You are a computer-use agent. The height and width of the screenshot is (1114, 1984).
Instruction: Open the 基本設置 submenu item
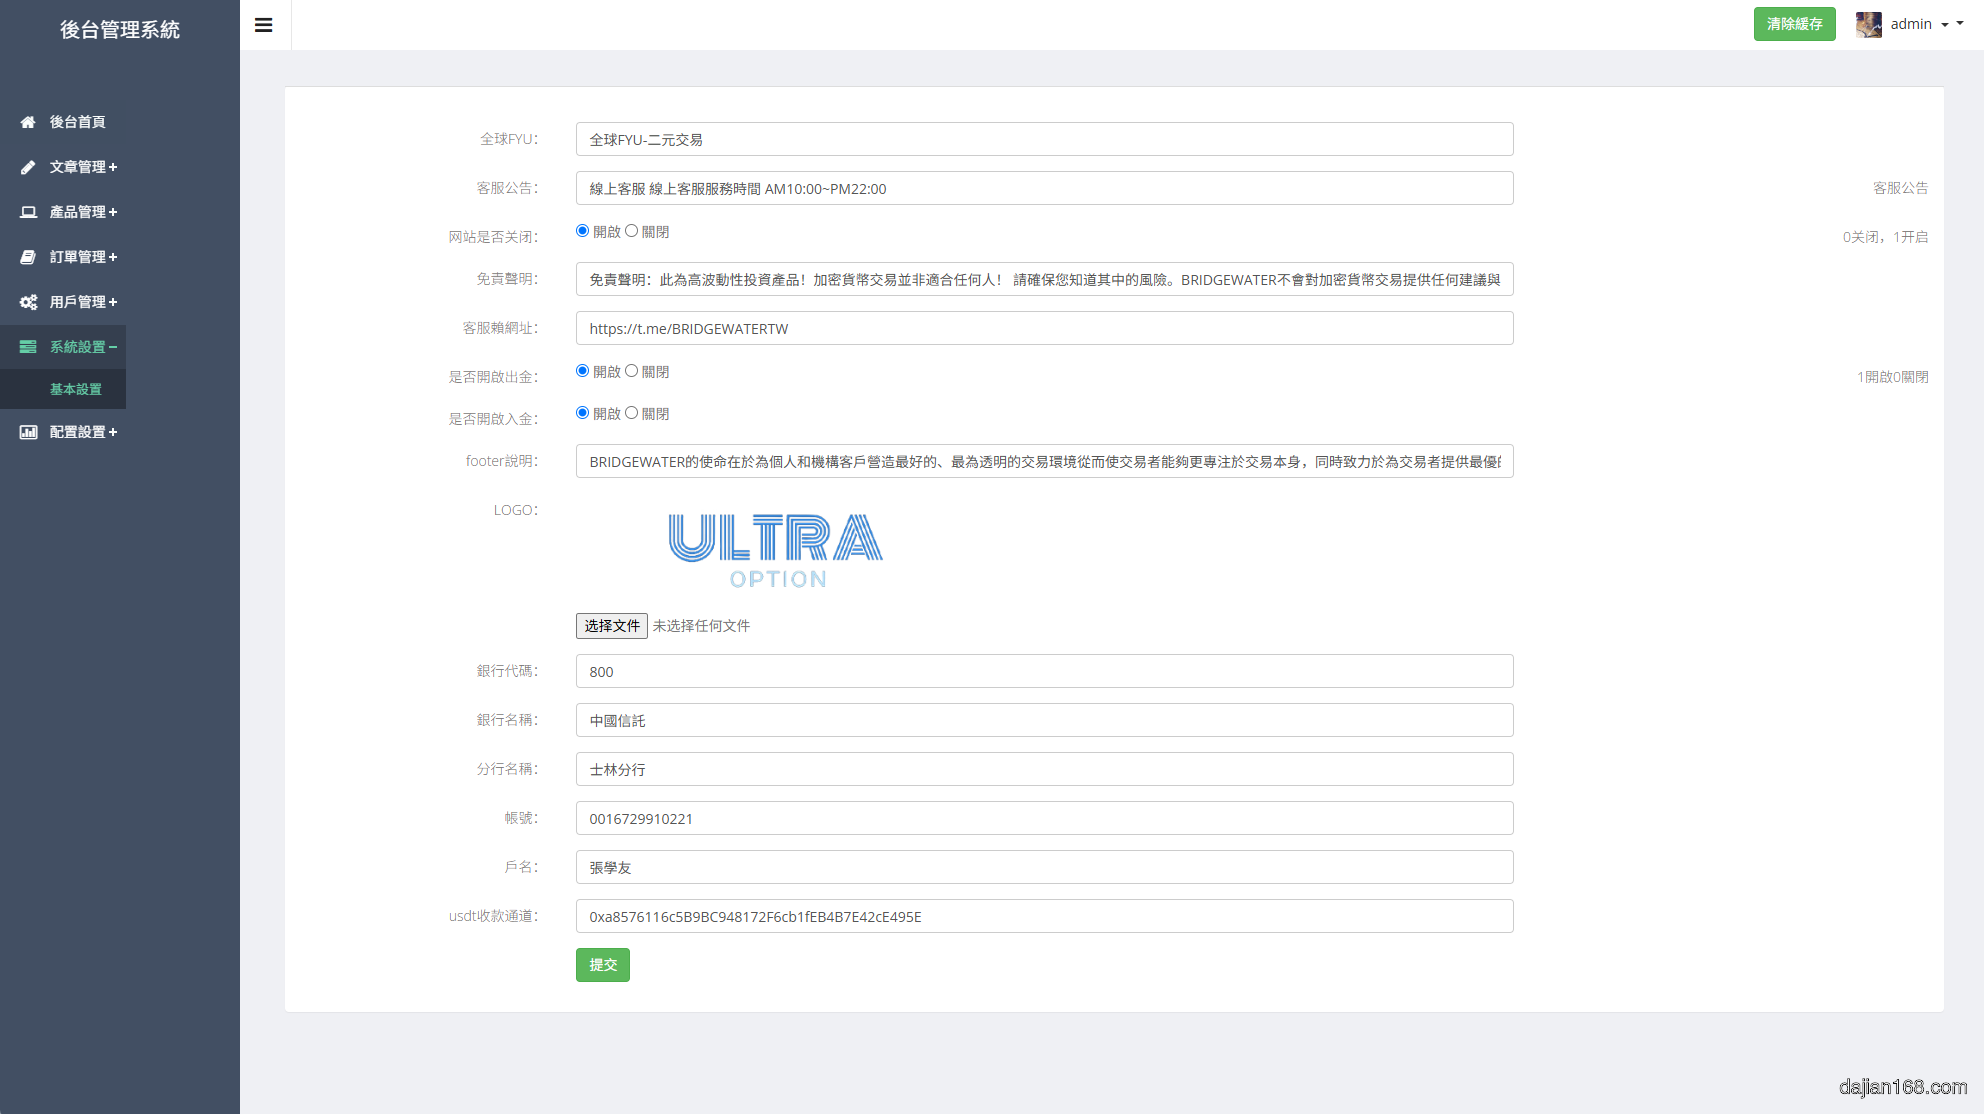(76, 389)
